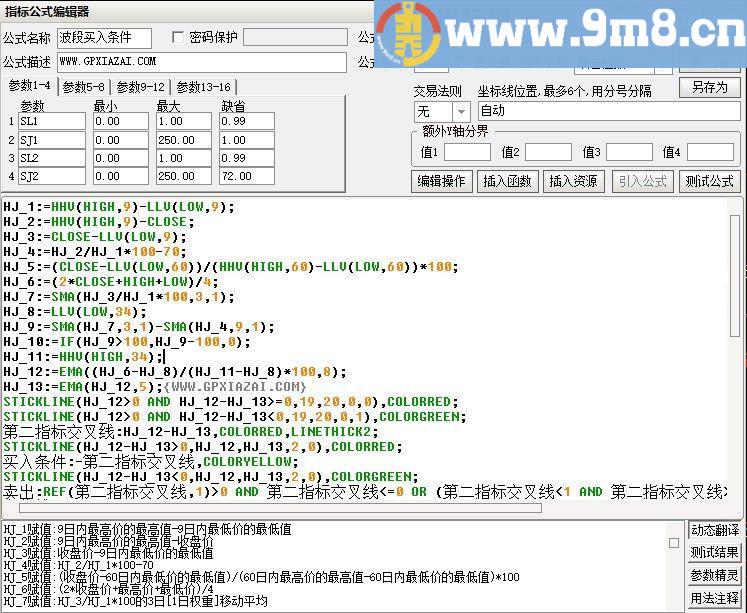747x613 pixels.
Task: Click the 公式名称 input field
Action: 104,38
